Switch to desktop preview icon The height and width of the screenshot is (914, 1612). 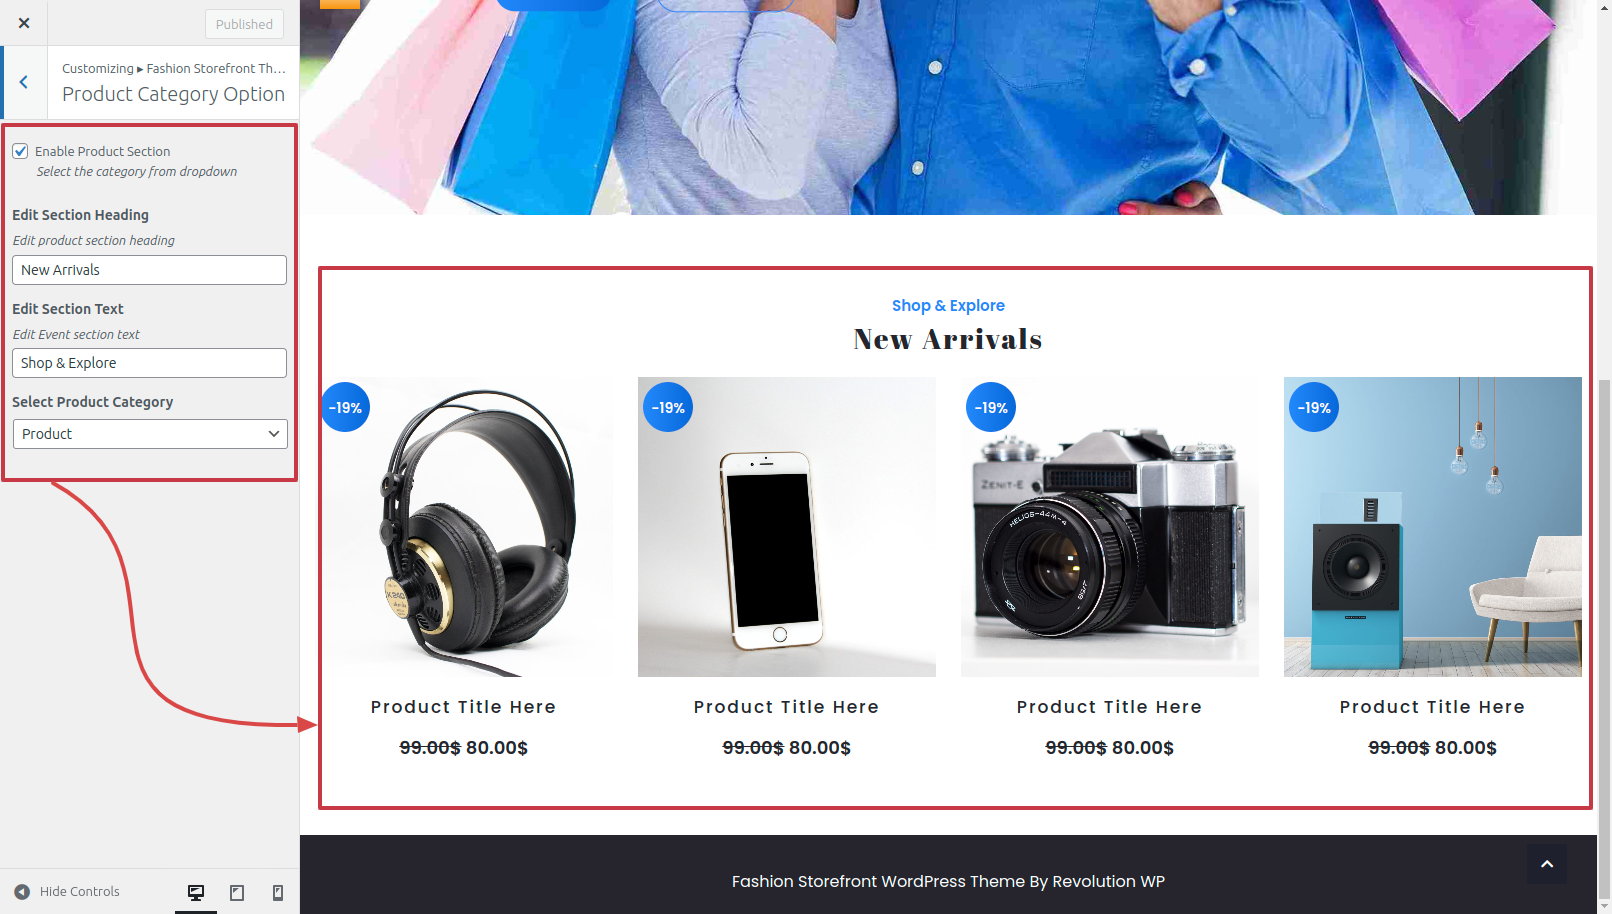tap(196, 892)
